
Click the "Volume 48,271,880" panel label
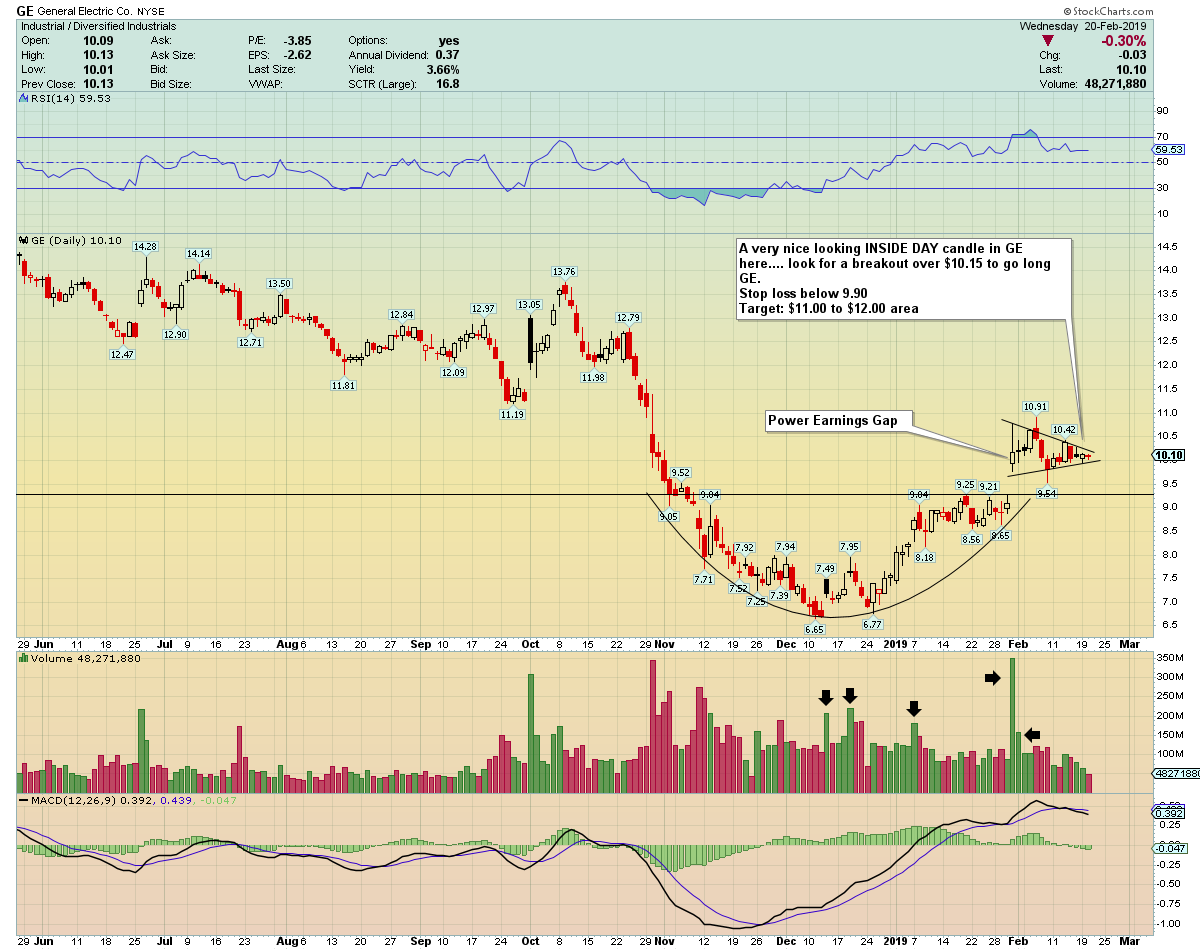coord(80,658)
